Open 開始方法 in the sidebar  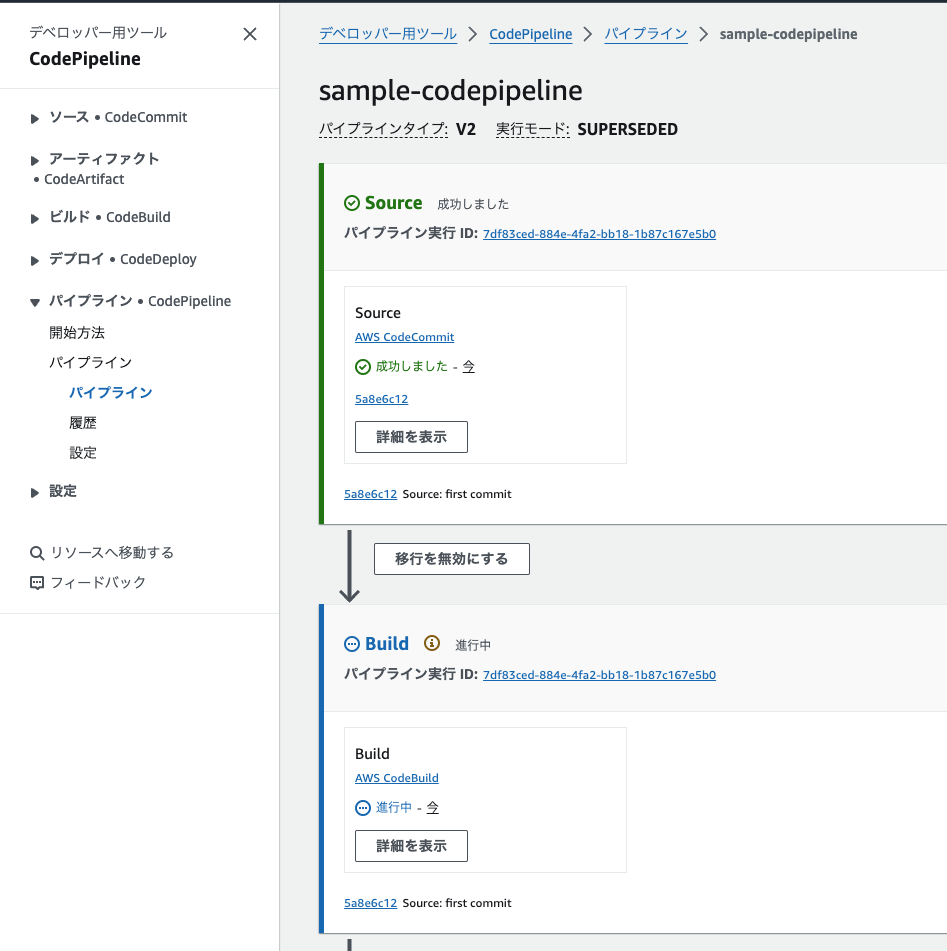pyautogui.click(x=77, y=332)
